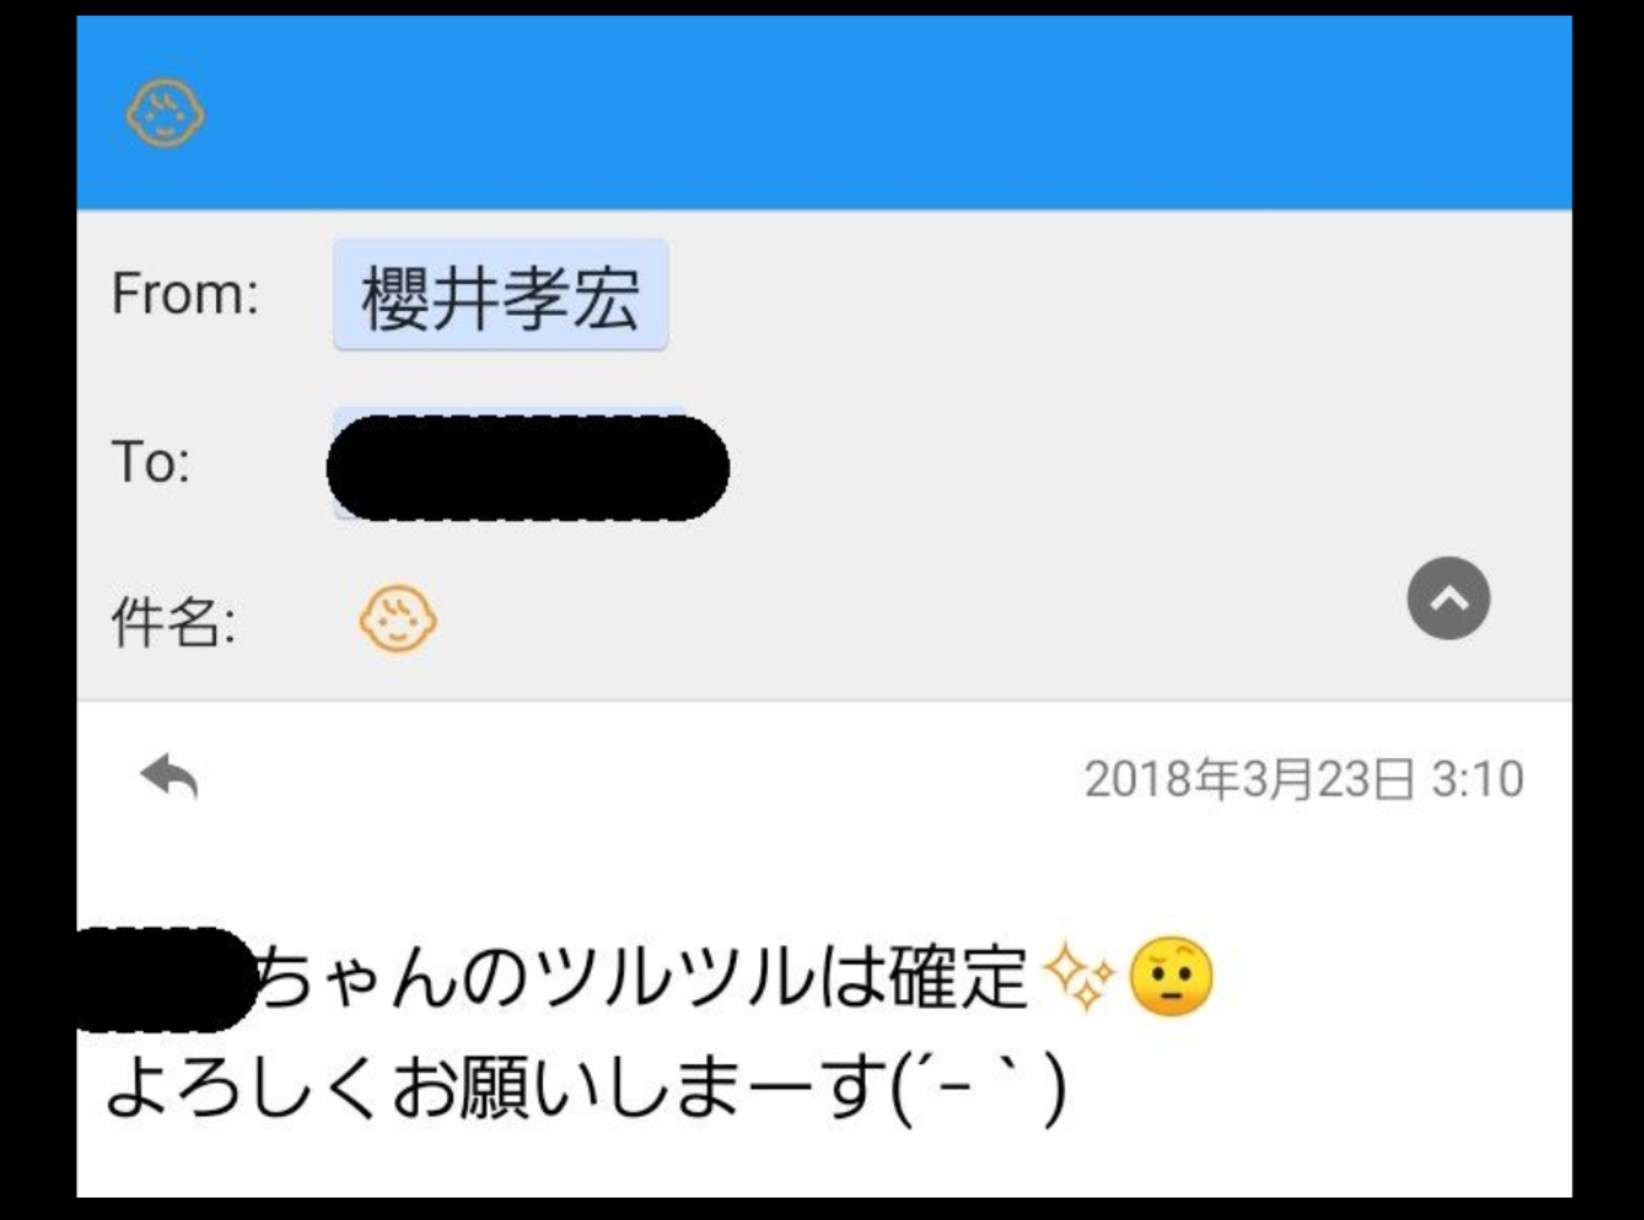The image size is (1644, 1220).
Task: Click the From: label
Action: coord(185,294)
